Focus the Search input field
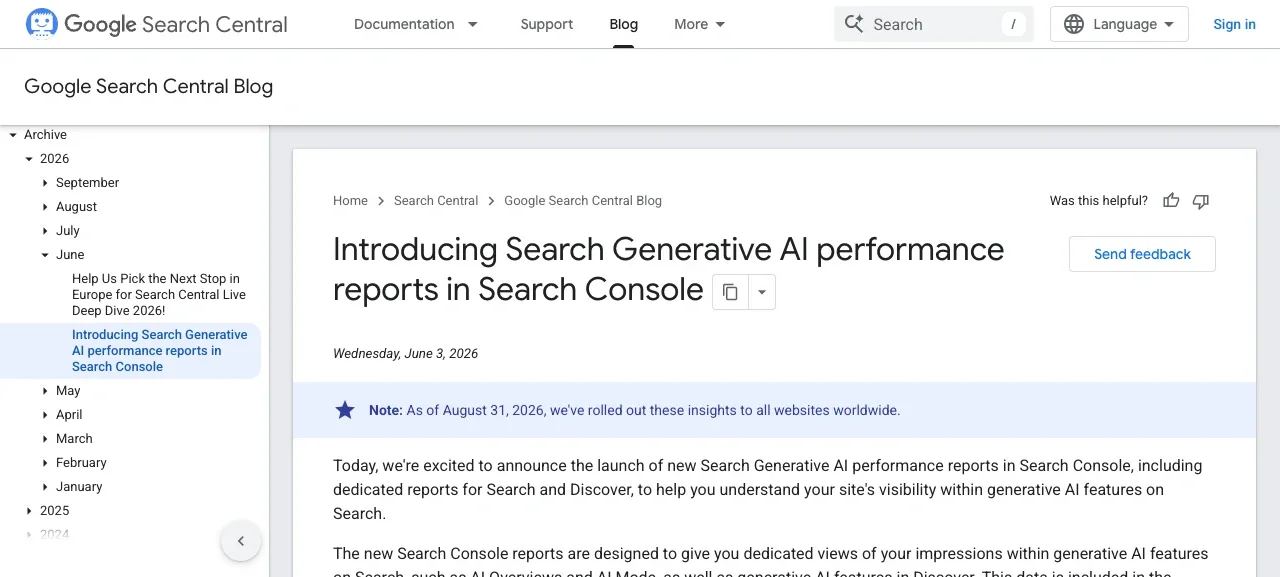Viewport: 1280px width, 577px height. (x=934, y=24)
